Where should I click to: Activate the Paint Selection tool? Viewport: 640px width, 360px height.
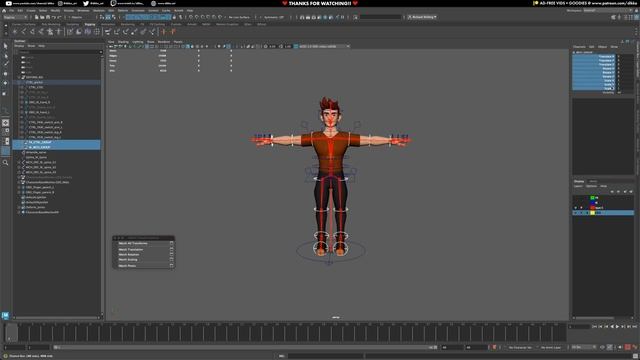pos(5,64)
